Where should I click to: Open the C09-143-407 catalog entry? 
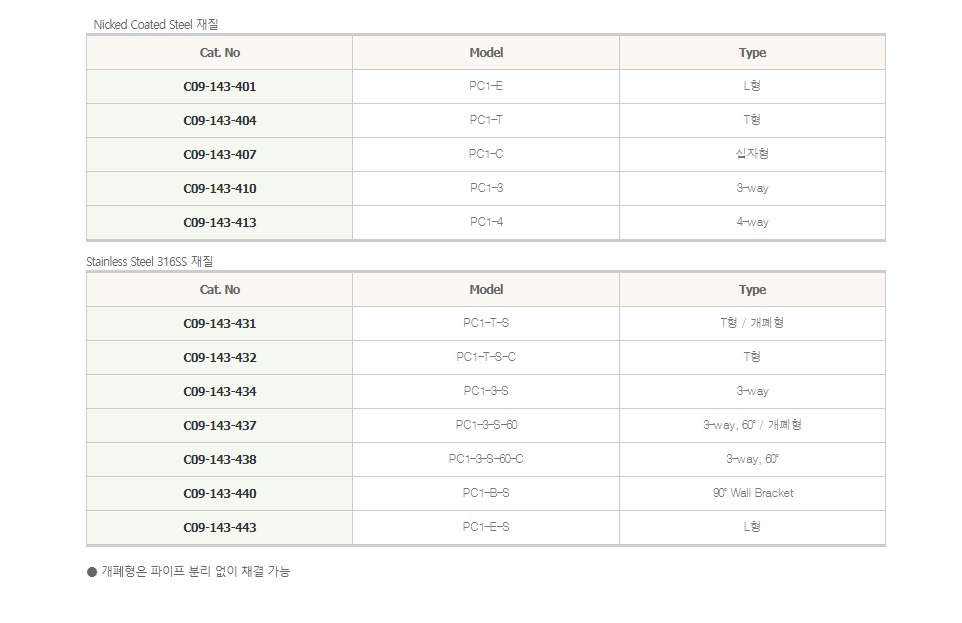[x=220, y=155]
